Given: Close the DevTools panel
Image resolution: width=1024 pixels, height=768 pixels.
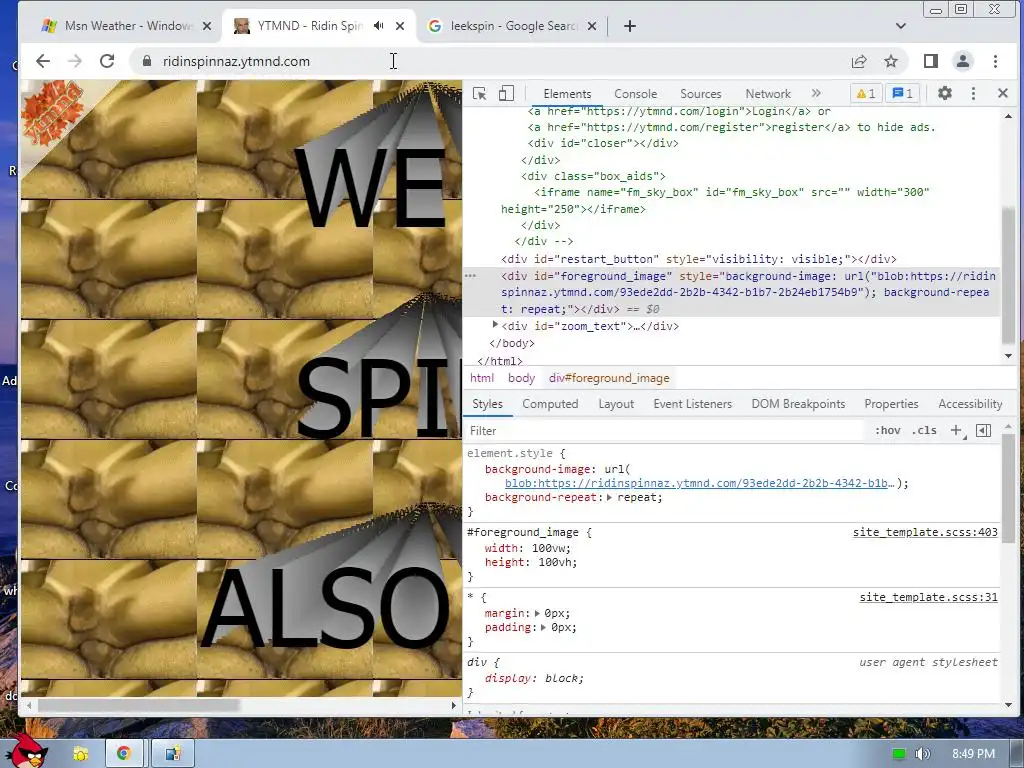Looking at the screenshot, I should [x=1003, y=93].
